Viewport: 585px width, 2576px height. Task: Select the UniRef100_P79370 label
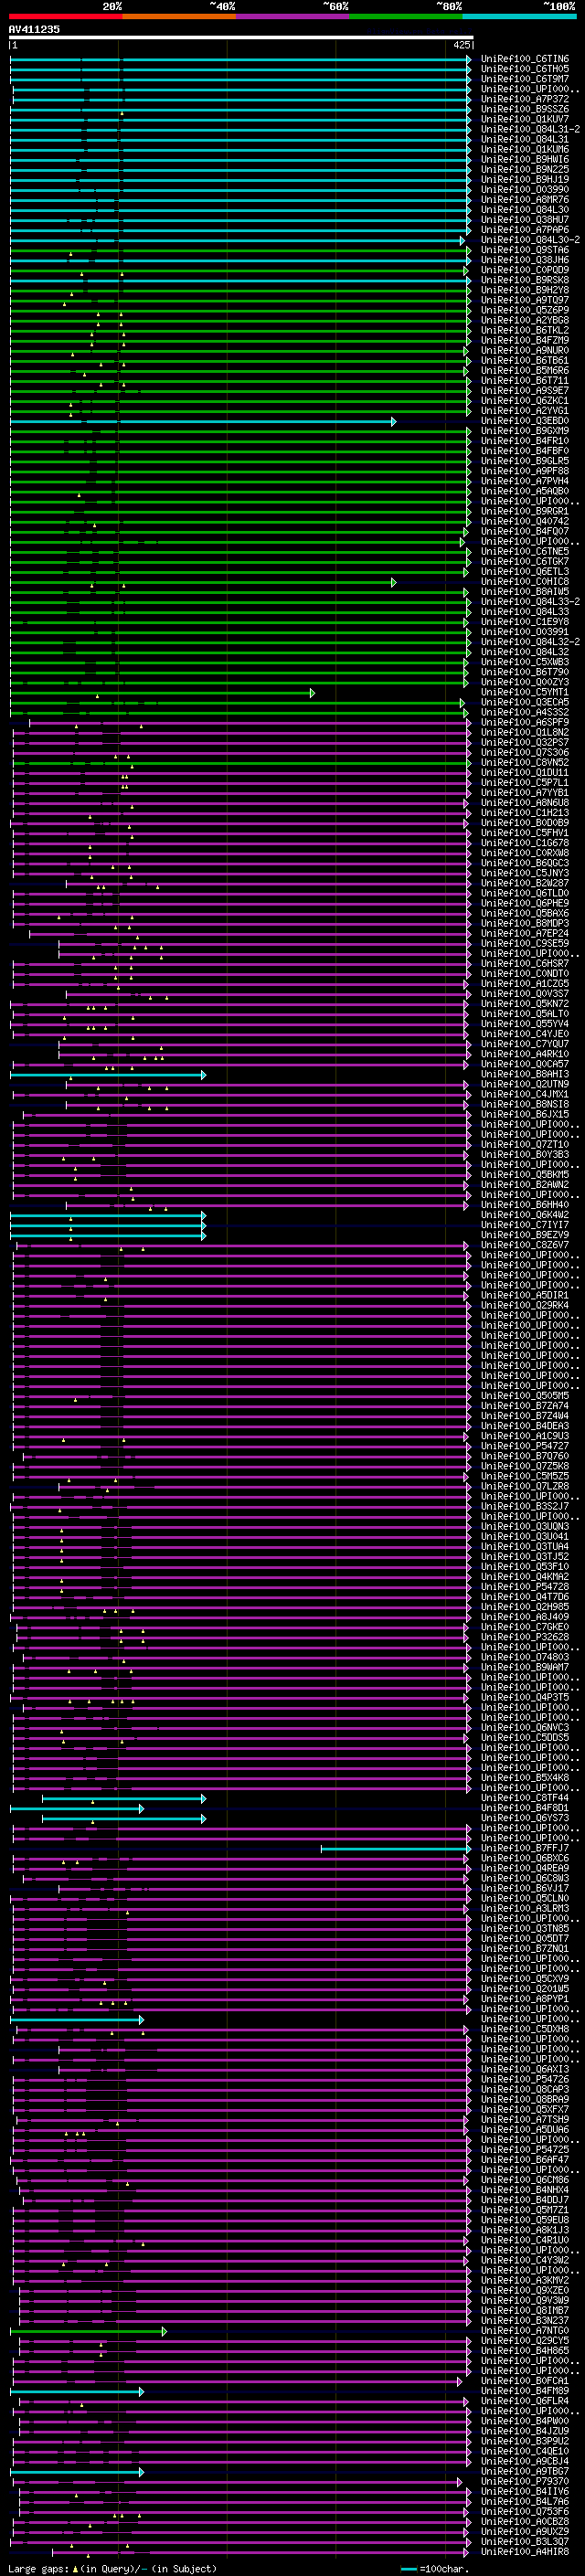[x=525, y=2481]
